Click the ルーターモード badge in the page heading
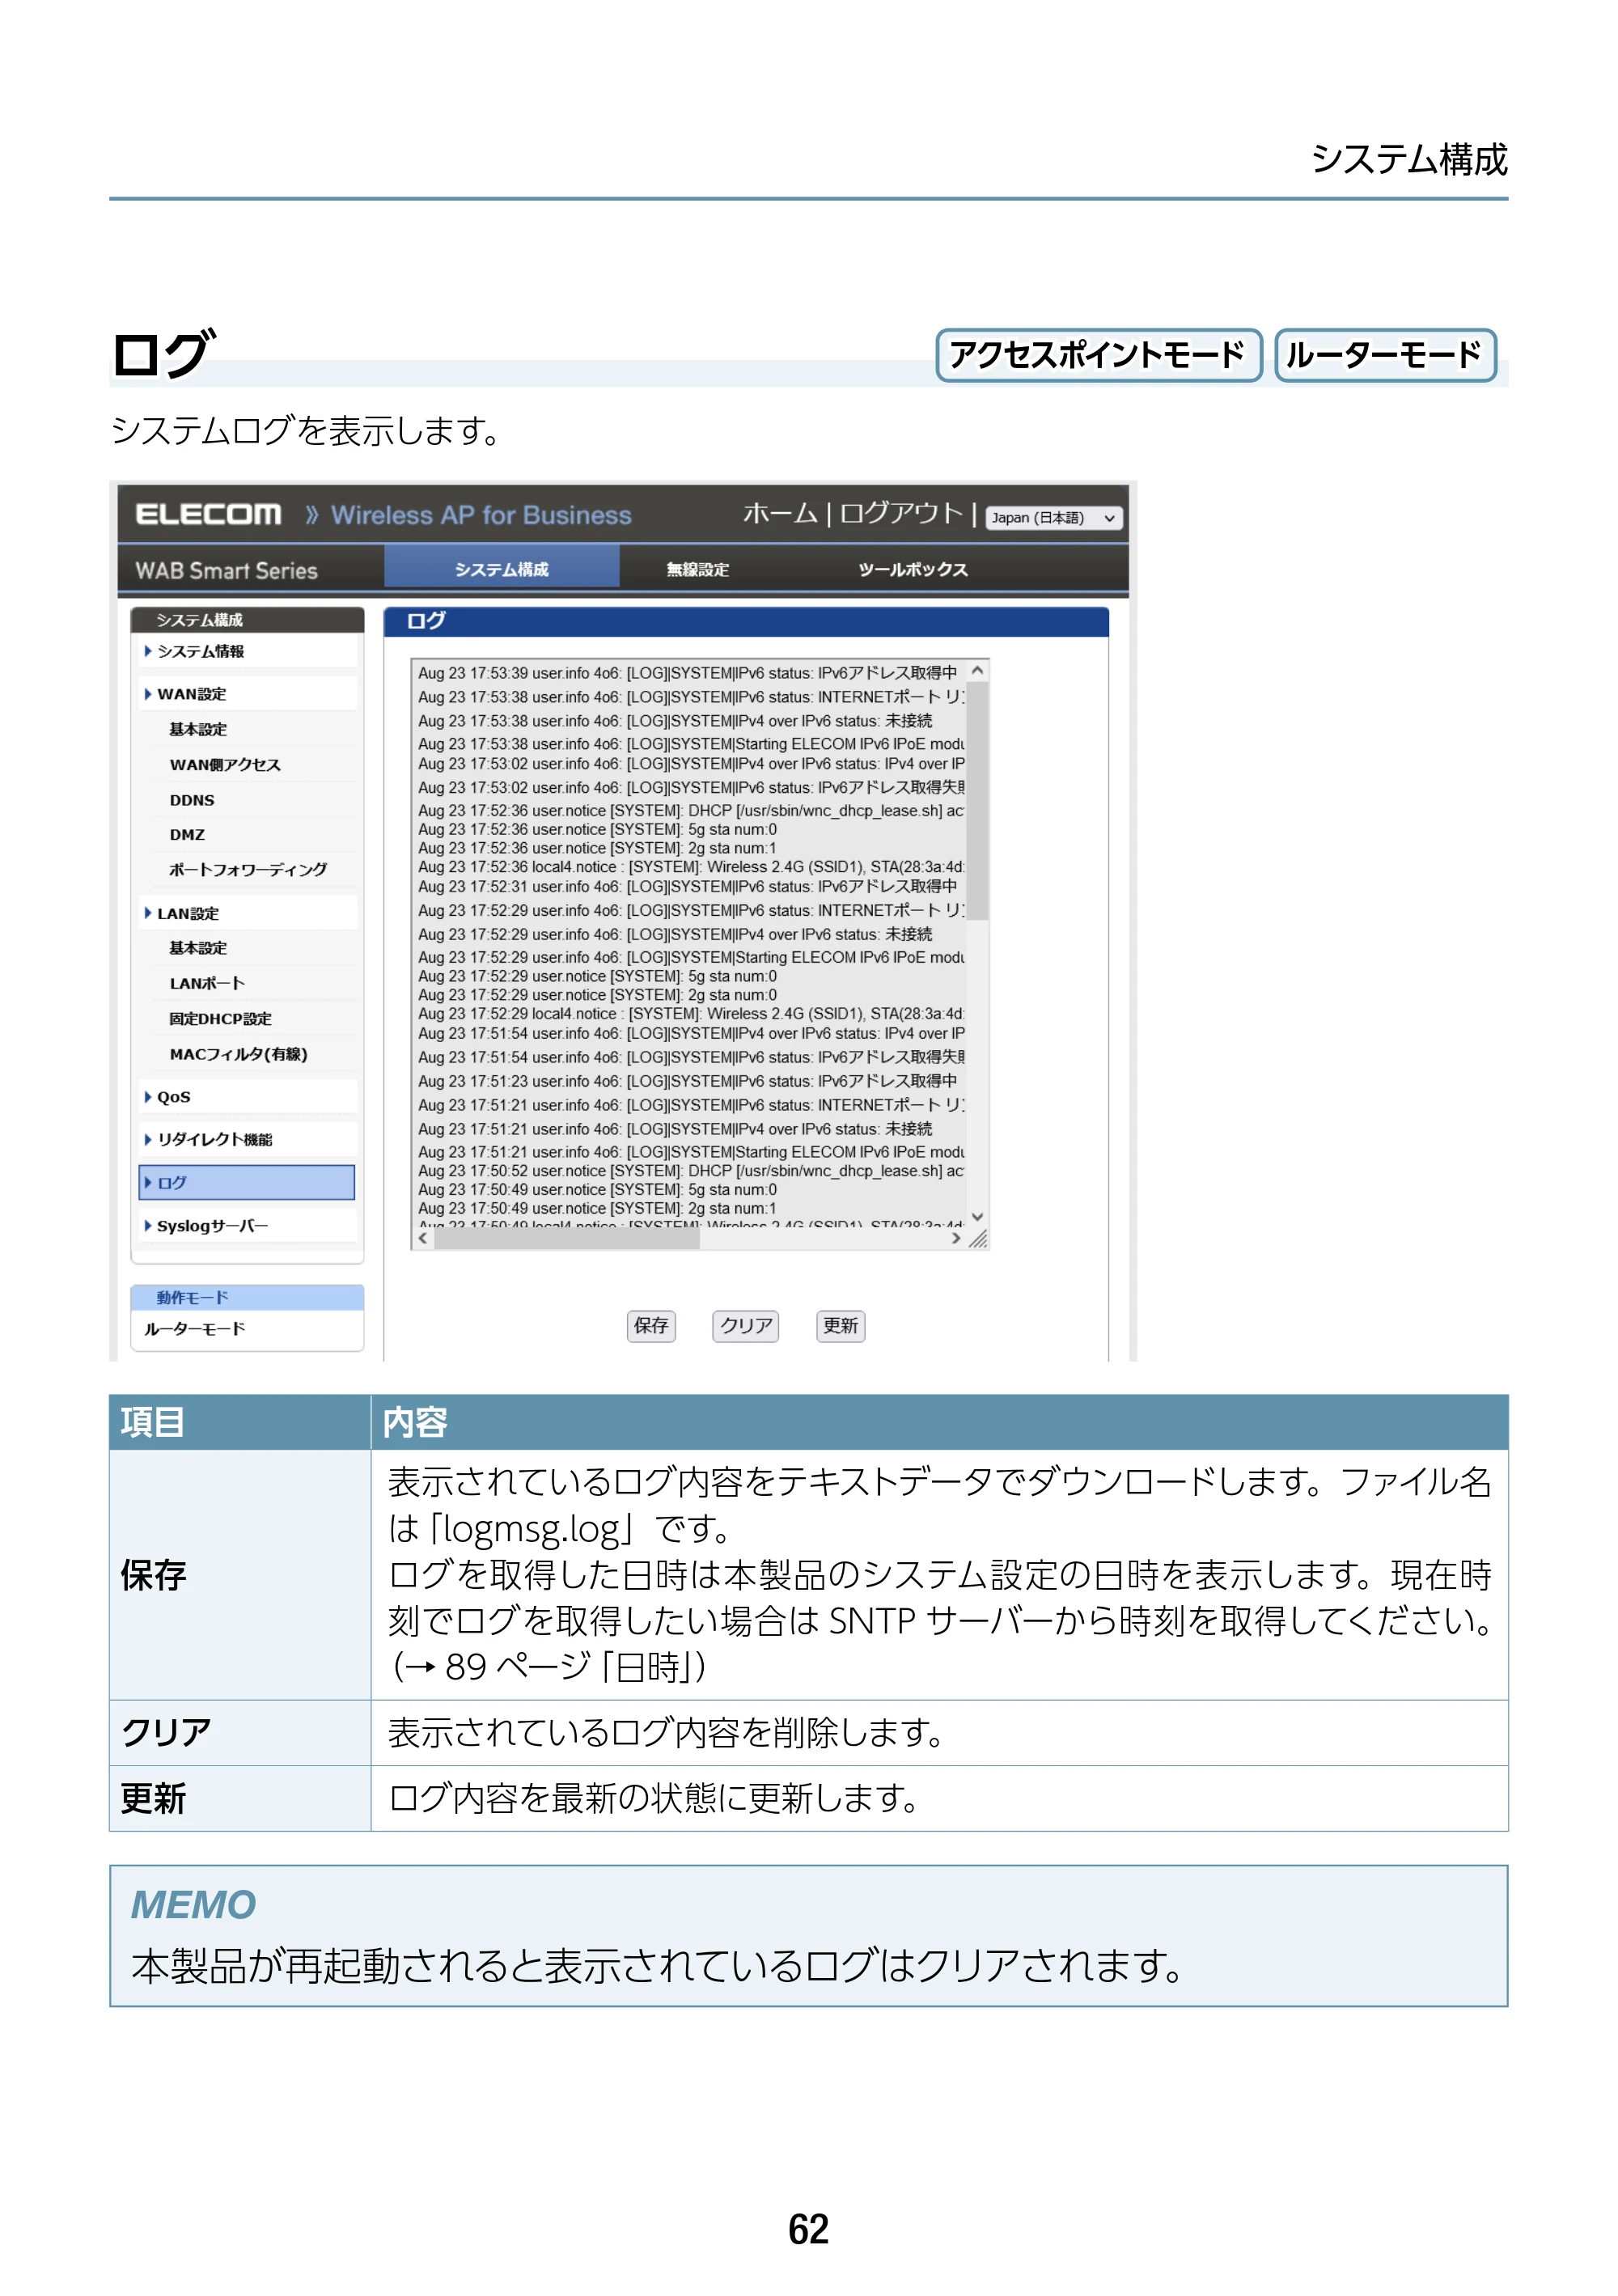 coord(1384,355)
